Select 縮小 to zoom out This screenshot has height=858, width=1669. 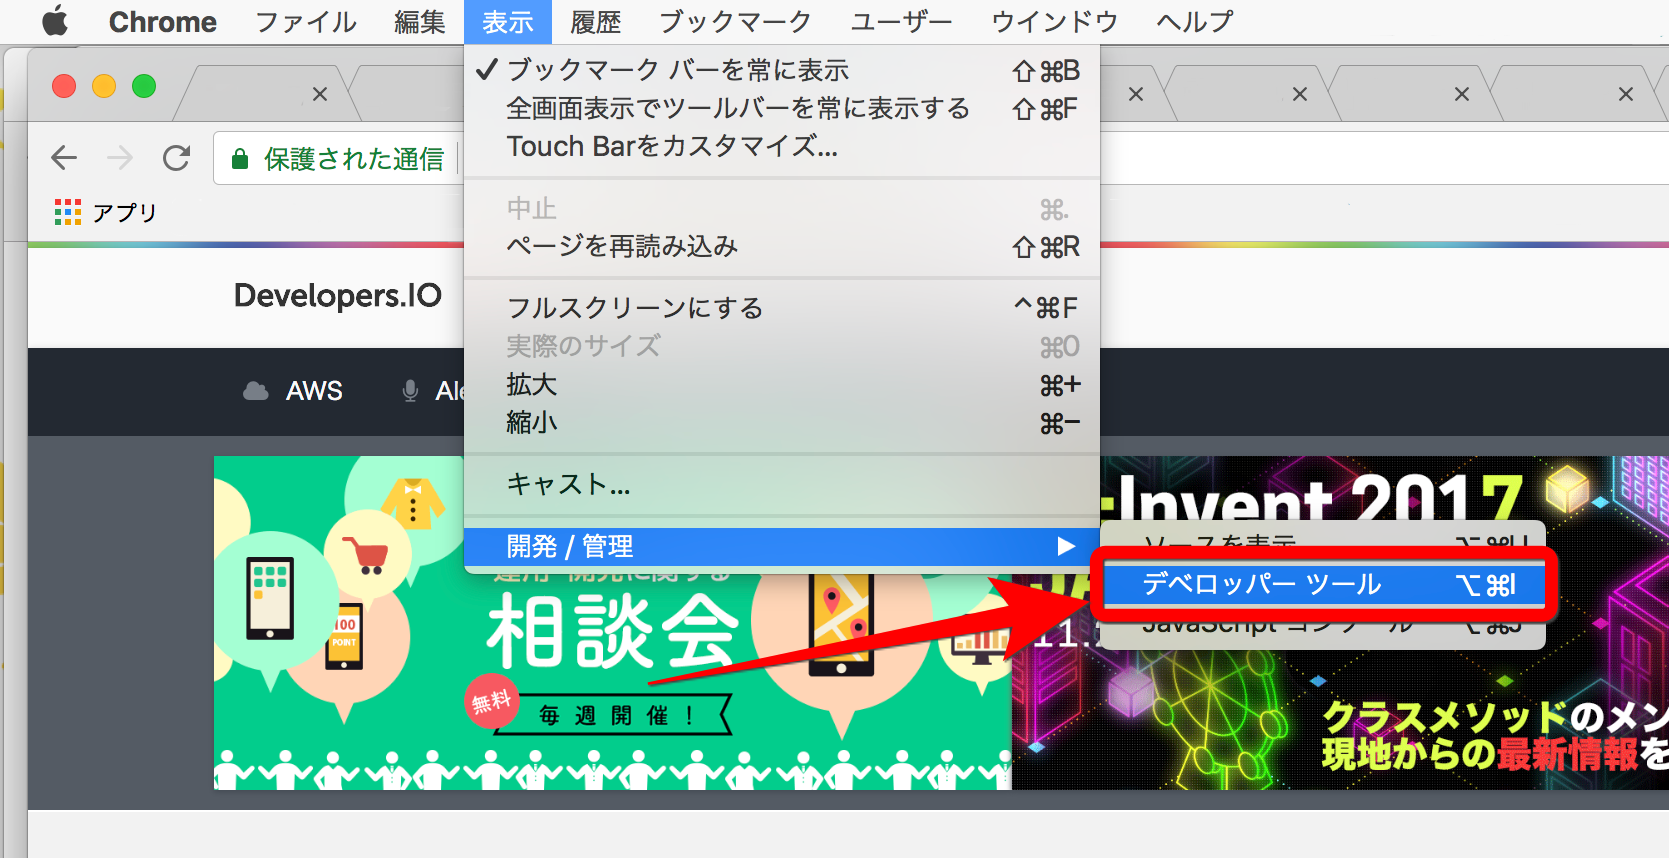(782, 423)
